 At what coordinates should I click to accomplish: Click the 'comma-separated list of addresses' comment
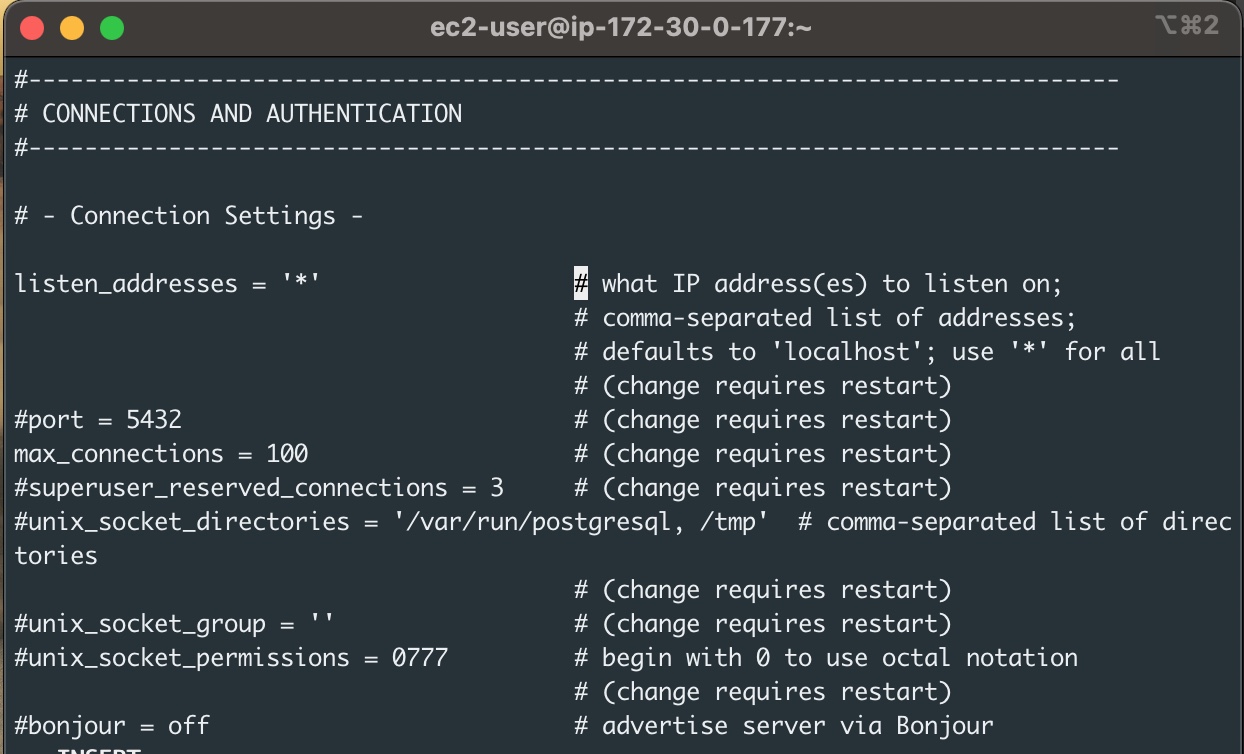point(838,318)
